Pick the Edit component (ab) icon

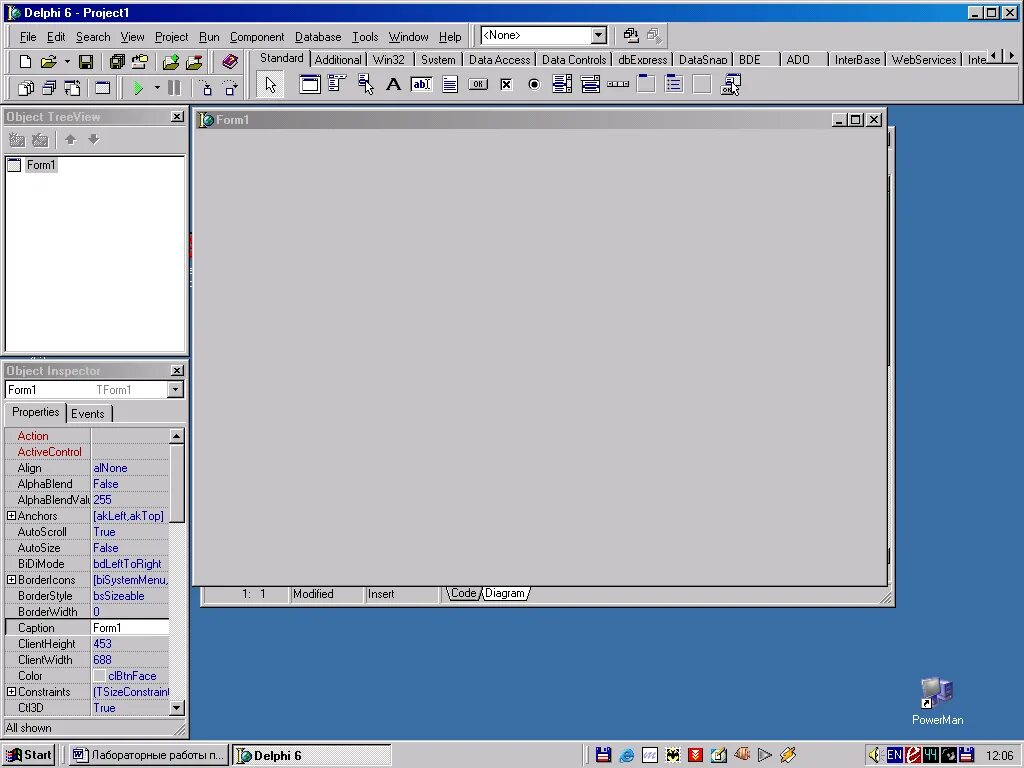click(421, 84)
